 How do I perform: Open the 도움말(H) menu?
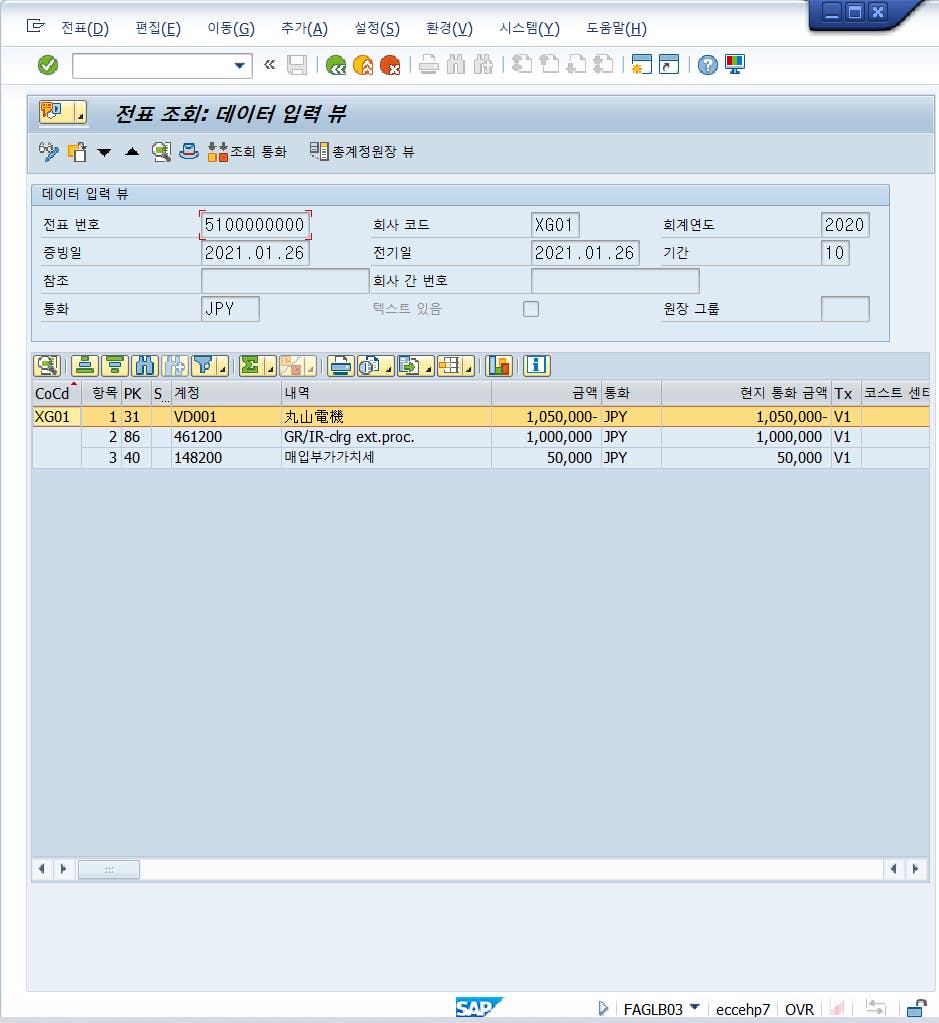(616, 29)
